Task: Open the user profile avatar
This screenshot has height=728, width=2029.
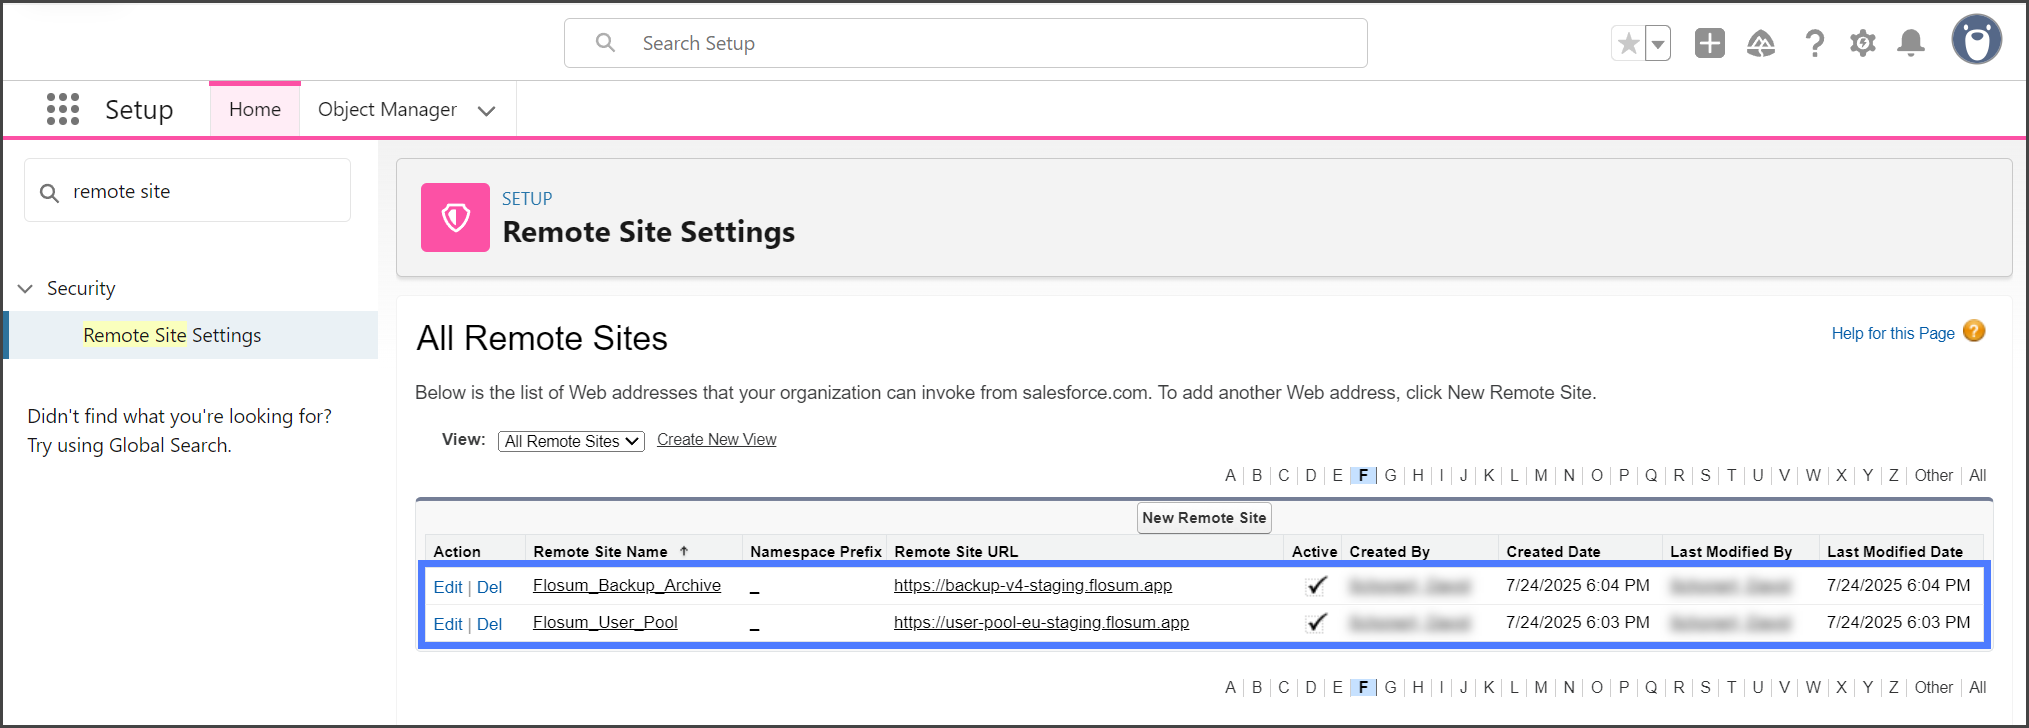Action: coord(1976,41)
